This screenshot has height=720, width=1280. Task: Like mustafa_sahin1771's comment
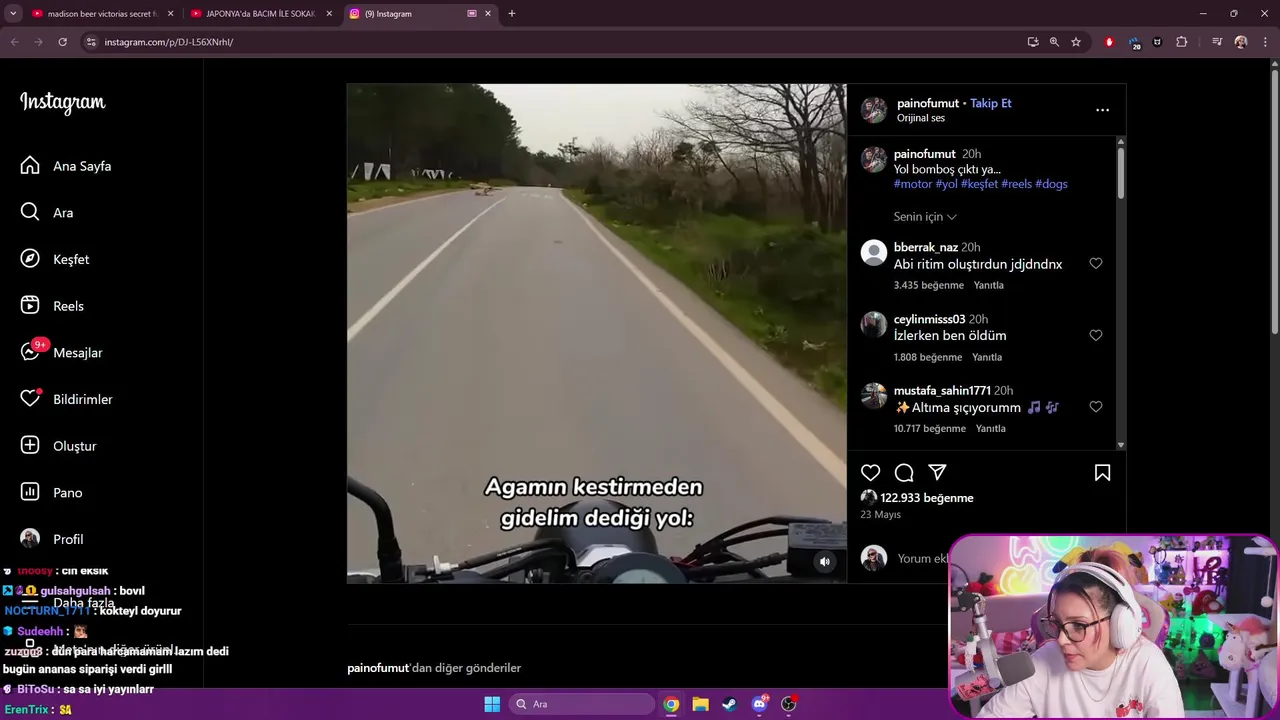pyautogui.click(x=1096, y=407)
